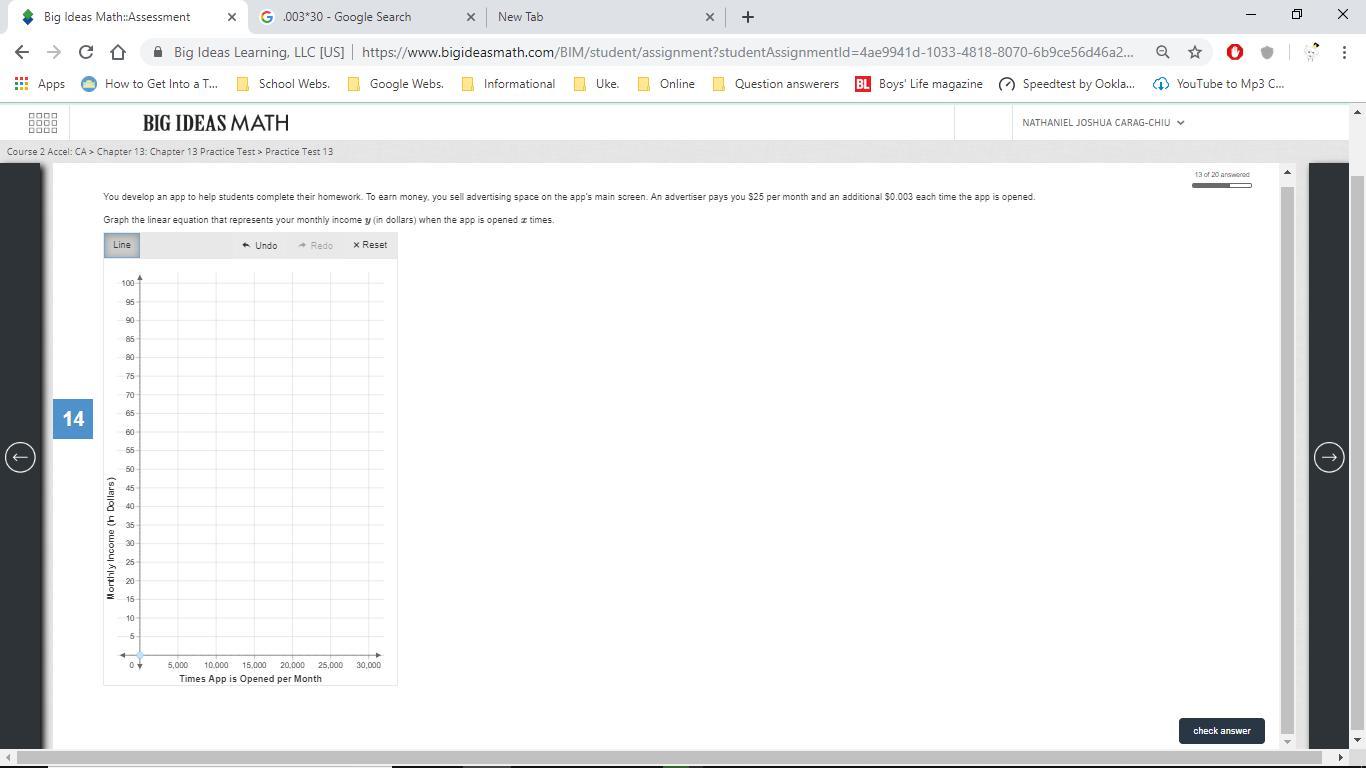Switch to the Big Ideas Math::Assessment tab

(117, 16)
